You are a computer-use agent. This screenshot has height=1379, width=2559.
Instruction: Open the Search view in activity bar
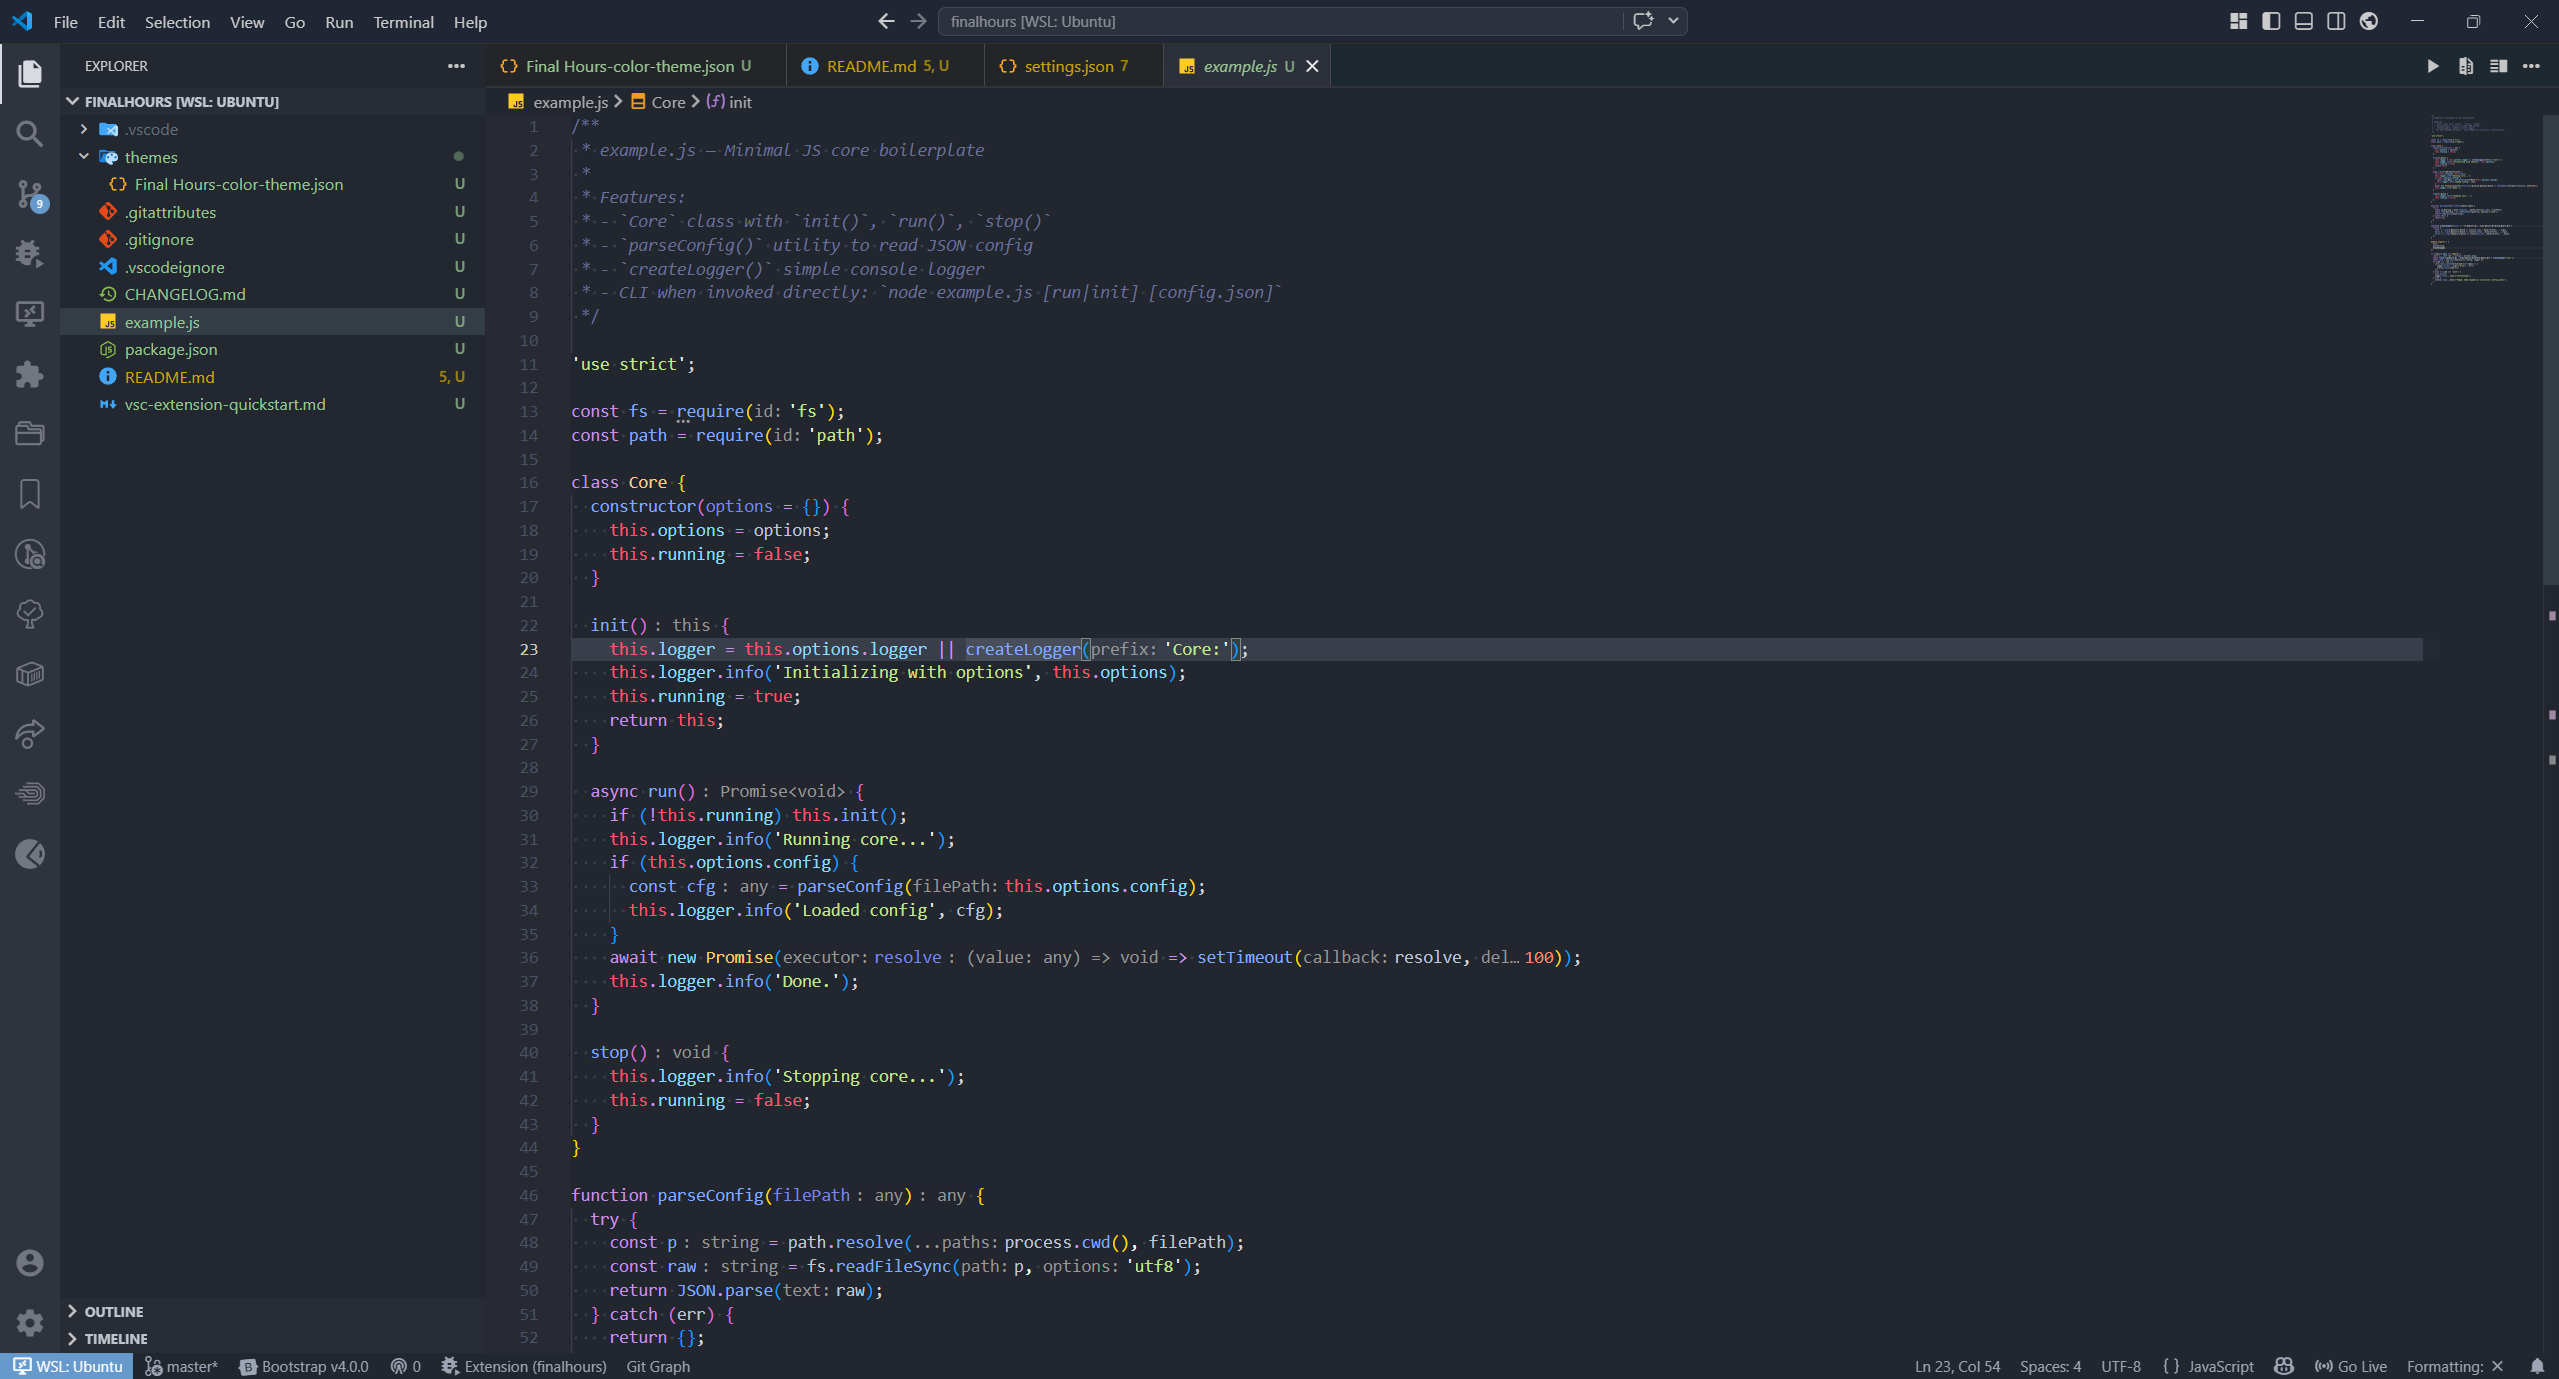pyautogui.click(x=30, y=133)
